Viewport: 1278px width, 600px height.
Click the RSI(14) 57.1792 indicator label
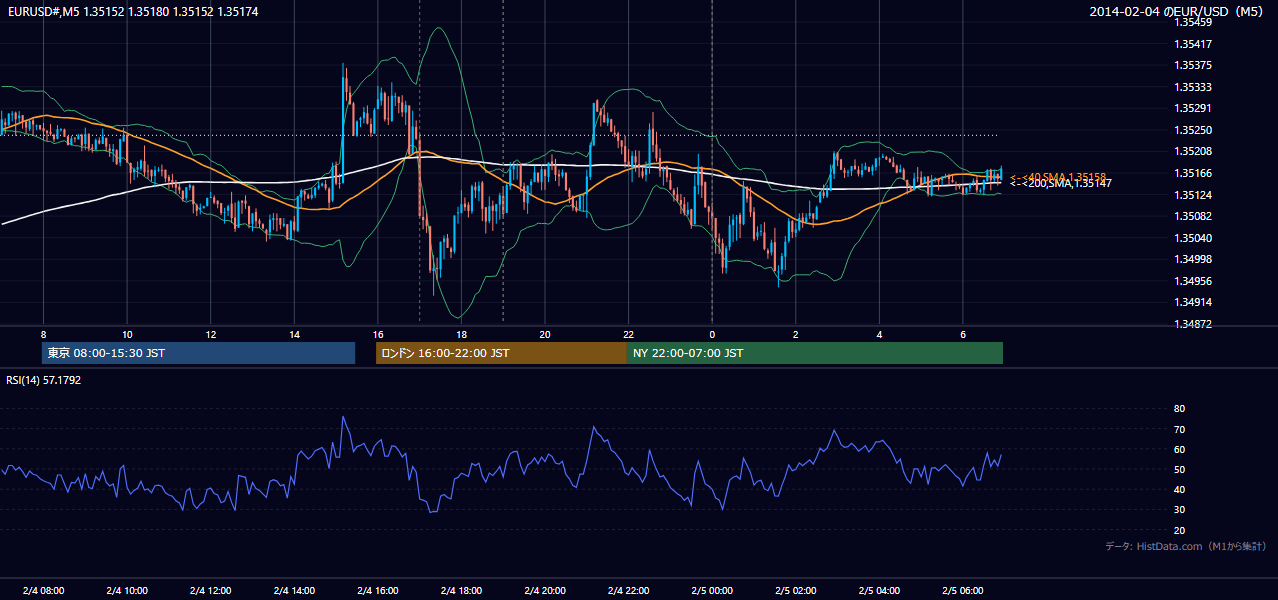[x=44, y=380]
